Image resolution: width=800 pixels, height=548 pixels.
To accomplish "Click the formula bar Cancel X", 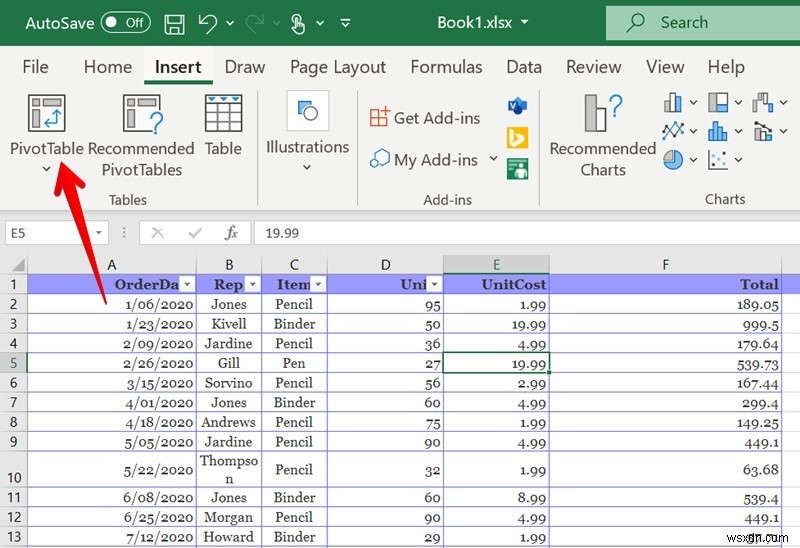I will pos(158,233).
